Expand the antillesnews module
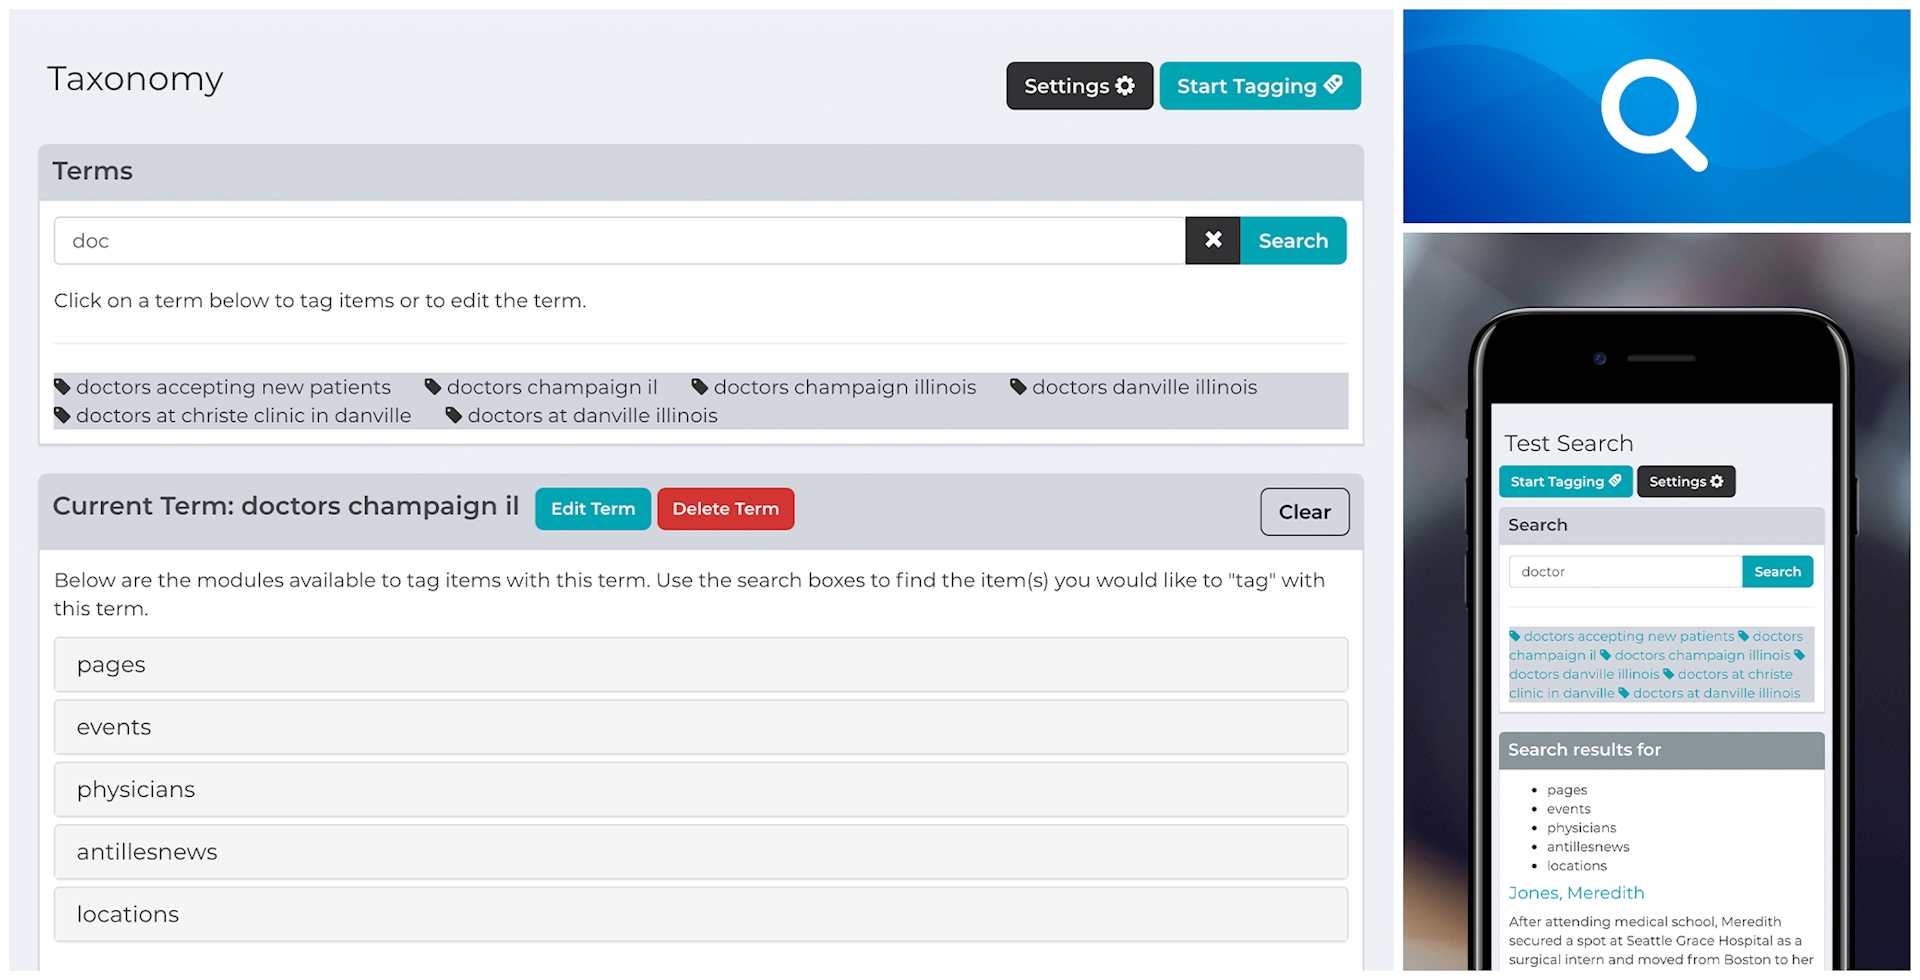 point(701,852)
